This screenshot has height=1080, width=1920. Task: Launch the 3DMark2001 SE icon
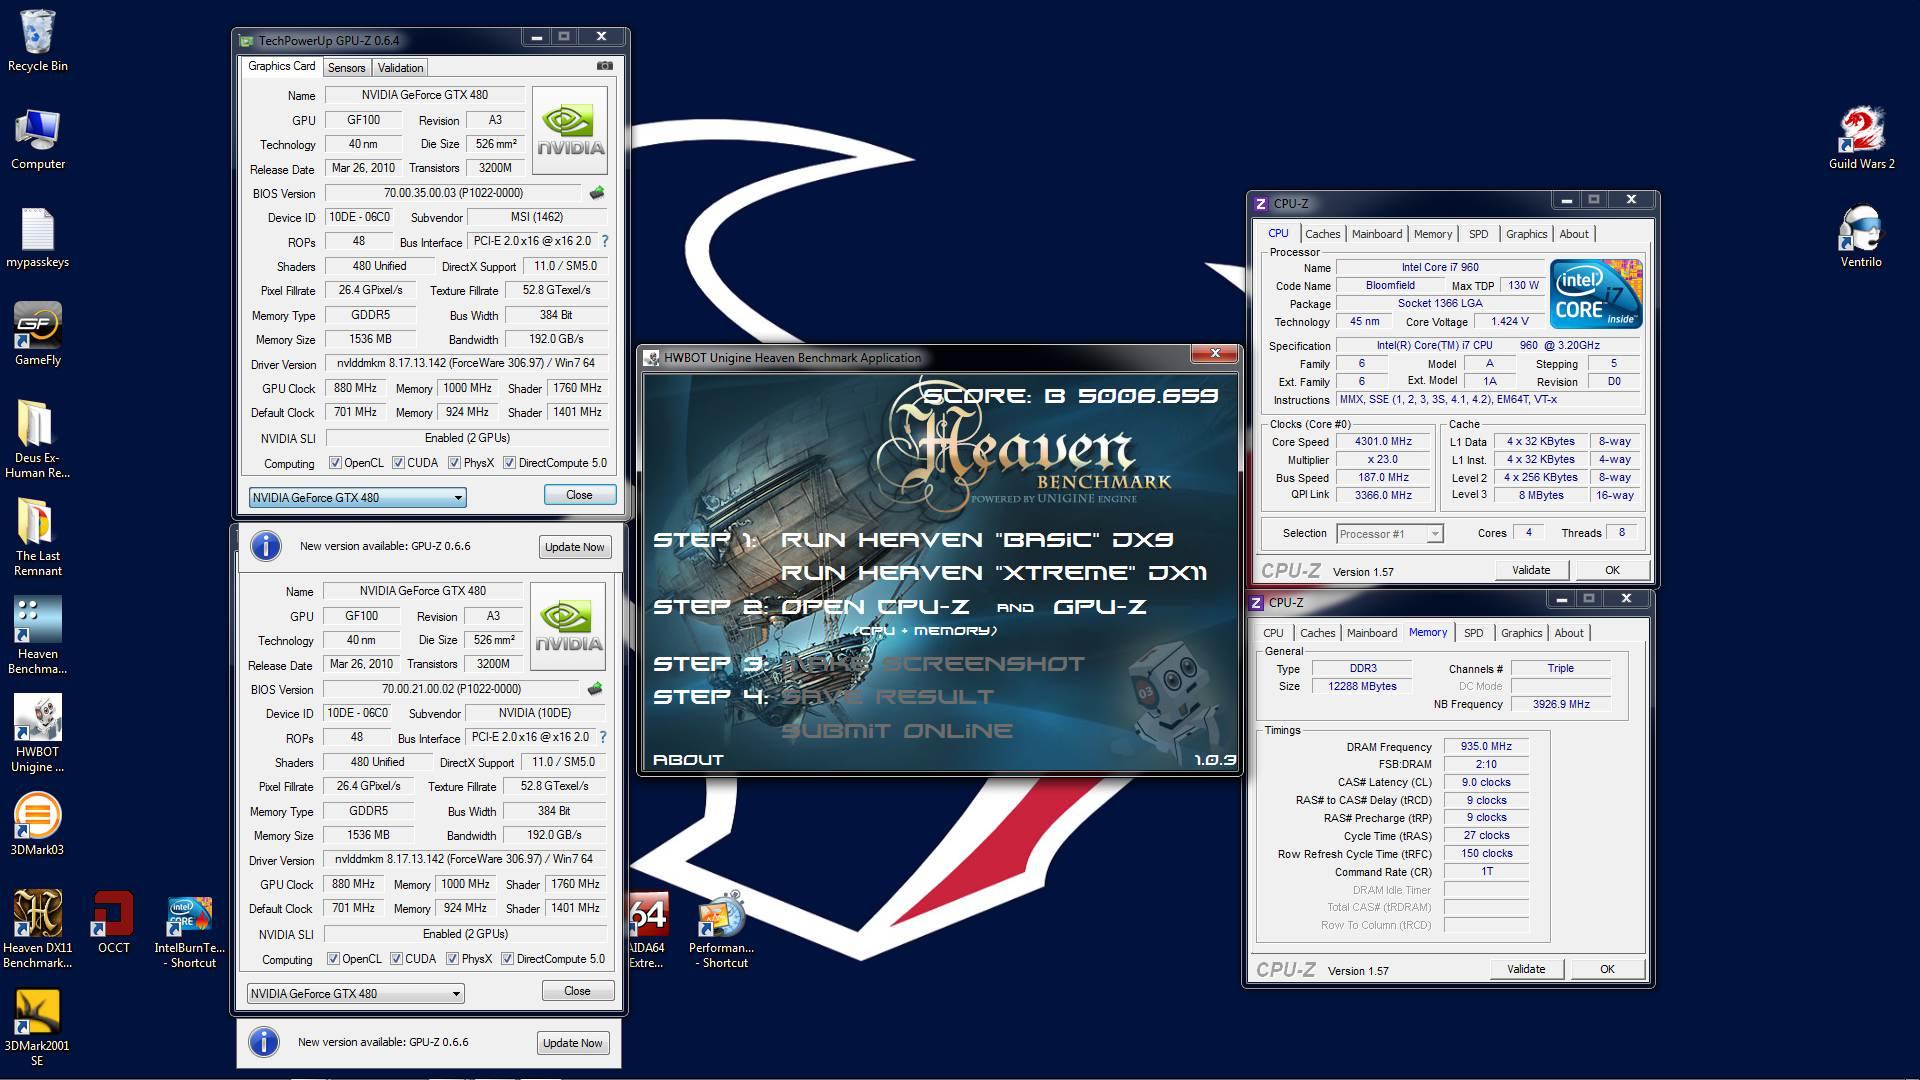[x=38, y=1028]
